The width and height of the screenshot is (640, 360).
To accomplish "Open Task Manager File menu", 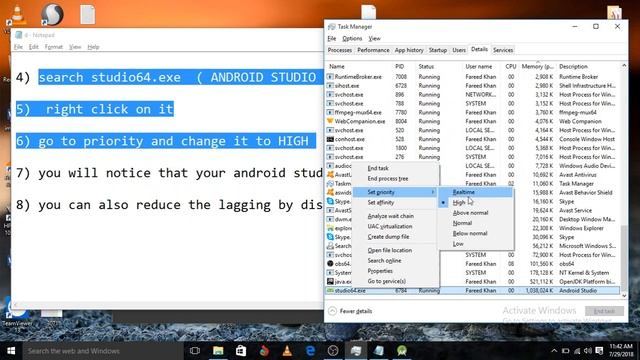I will 331,38.
